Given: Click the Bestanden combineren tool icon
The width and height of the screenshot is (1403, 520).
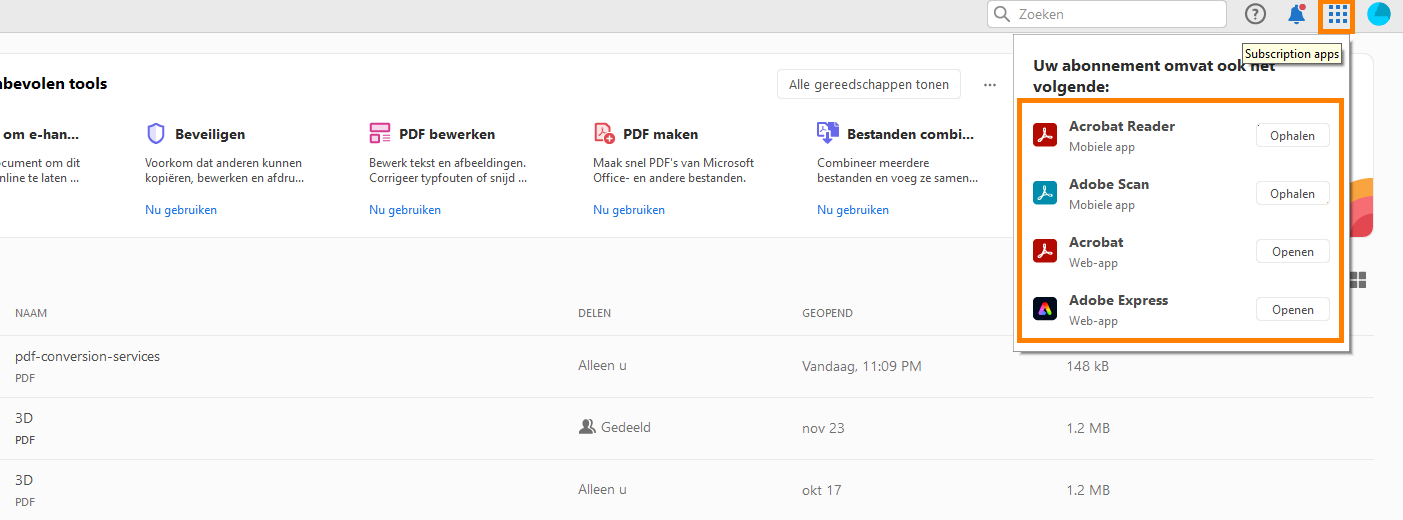Looking at the screenshot, I should pos(828,134).
